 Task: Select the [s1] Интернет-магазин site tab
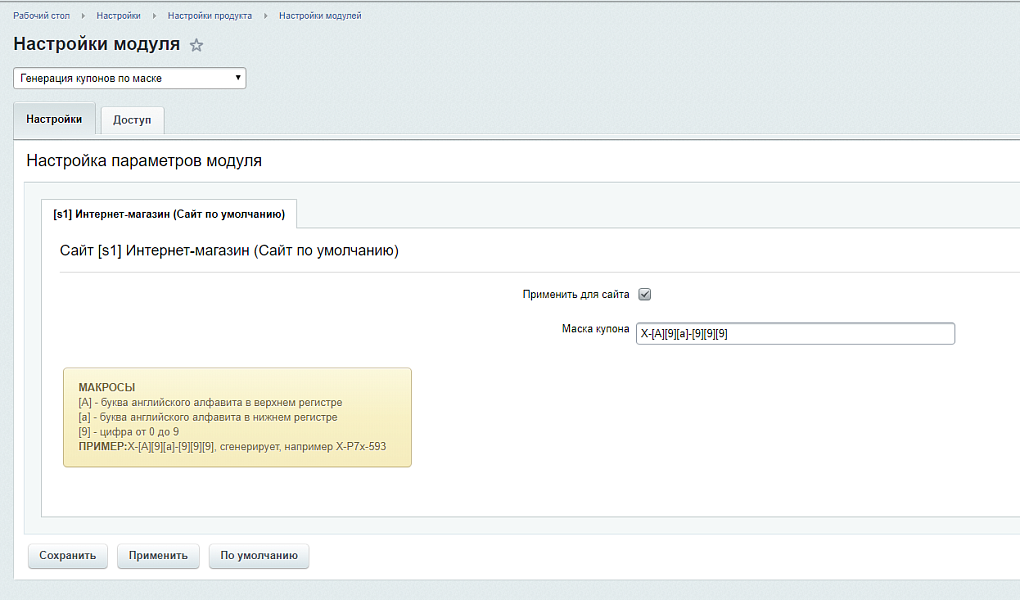point(169,214)
